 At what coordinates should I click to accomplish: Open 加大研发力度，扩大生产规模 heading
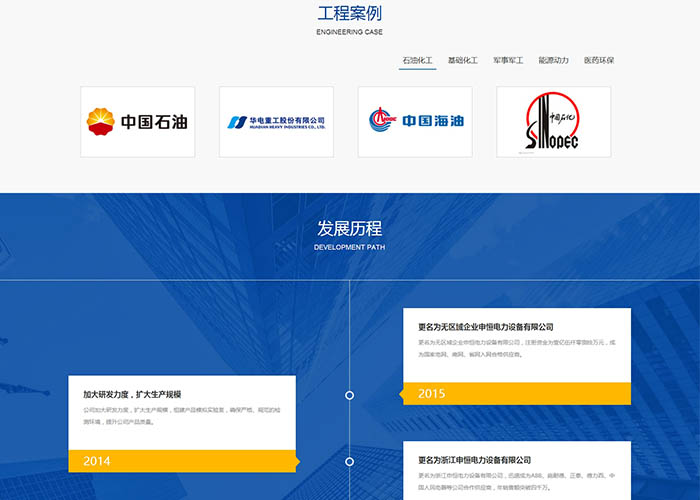click(x=132, y=394)
